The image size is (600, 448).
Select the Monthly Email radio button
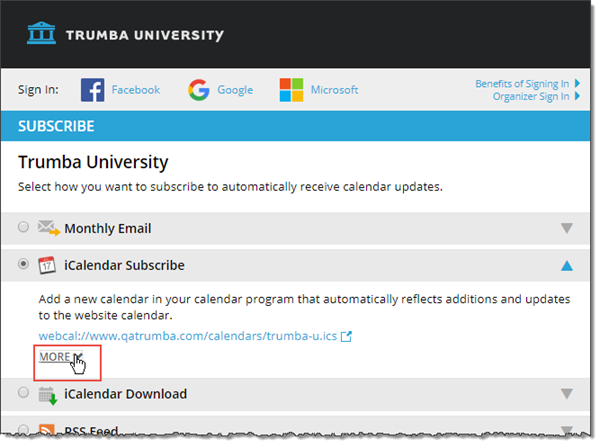click(23, 227)
